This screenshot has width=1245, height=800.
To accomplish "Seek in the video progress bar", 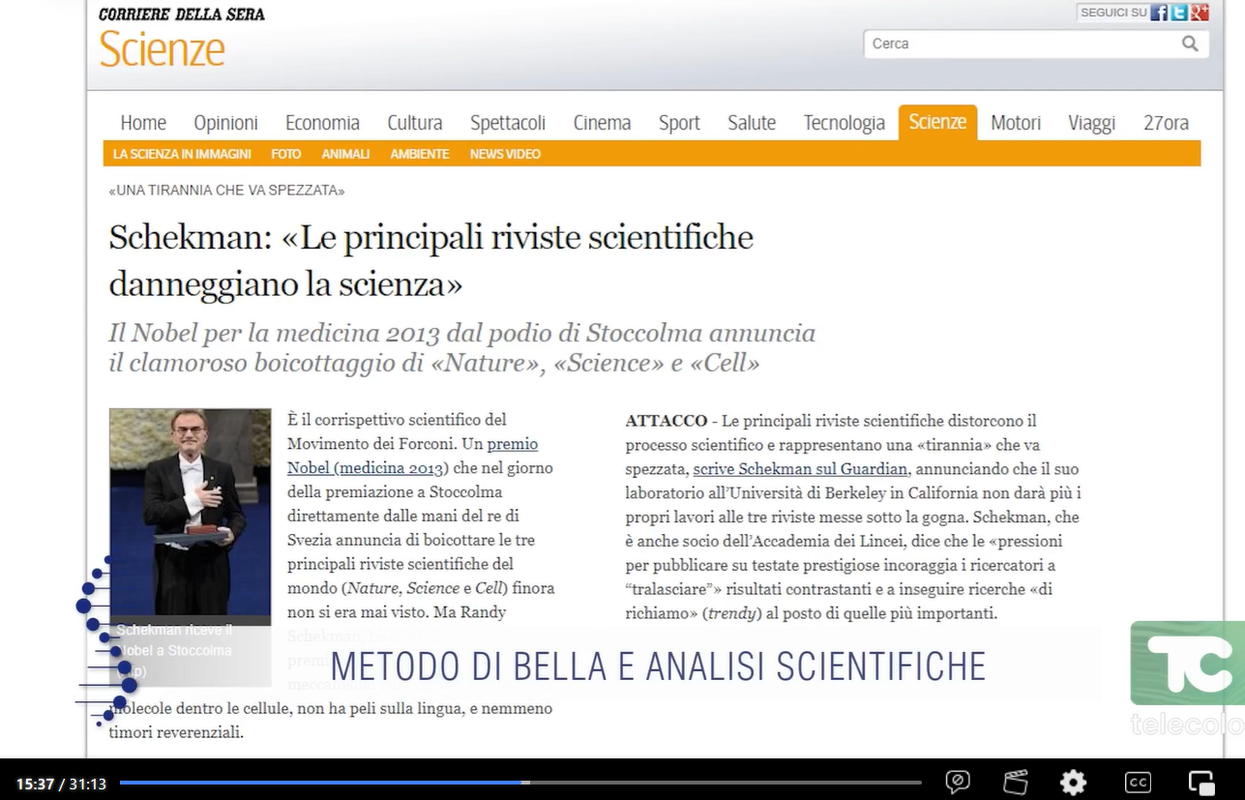I will (x=520, y=782).
